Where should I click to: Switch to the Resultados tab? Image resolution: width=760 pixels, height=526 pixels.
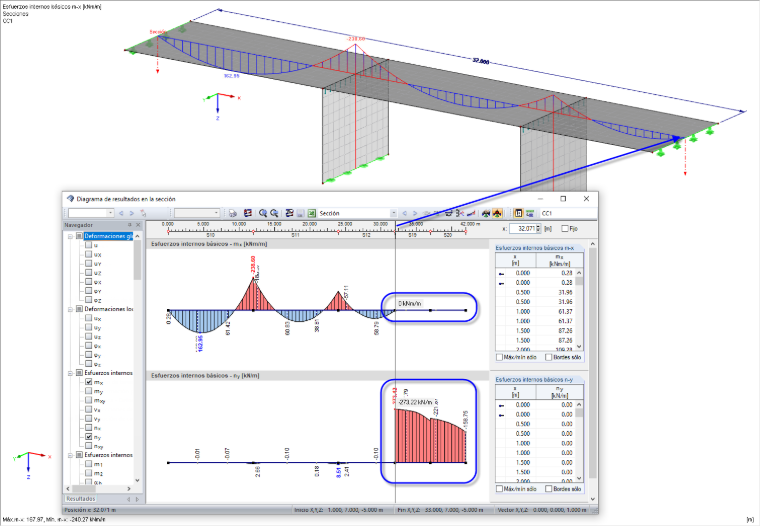(x=81, y=499)
